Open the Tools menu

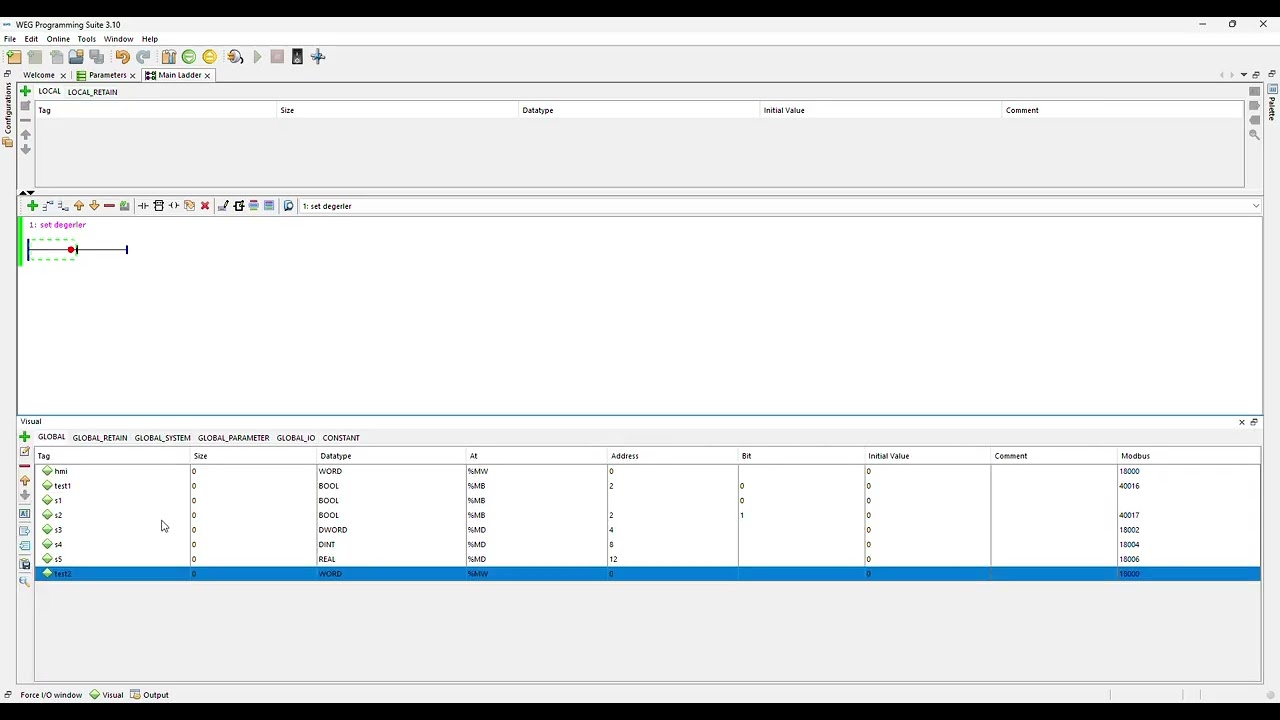(x=87, y=39)
